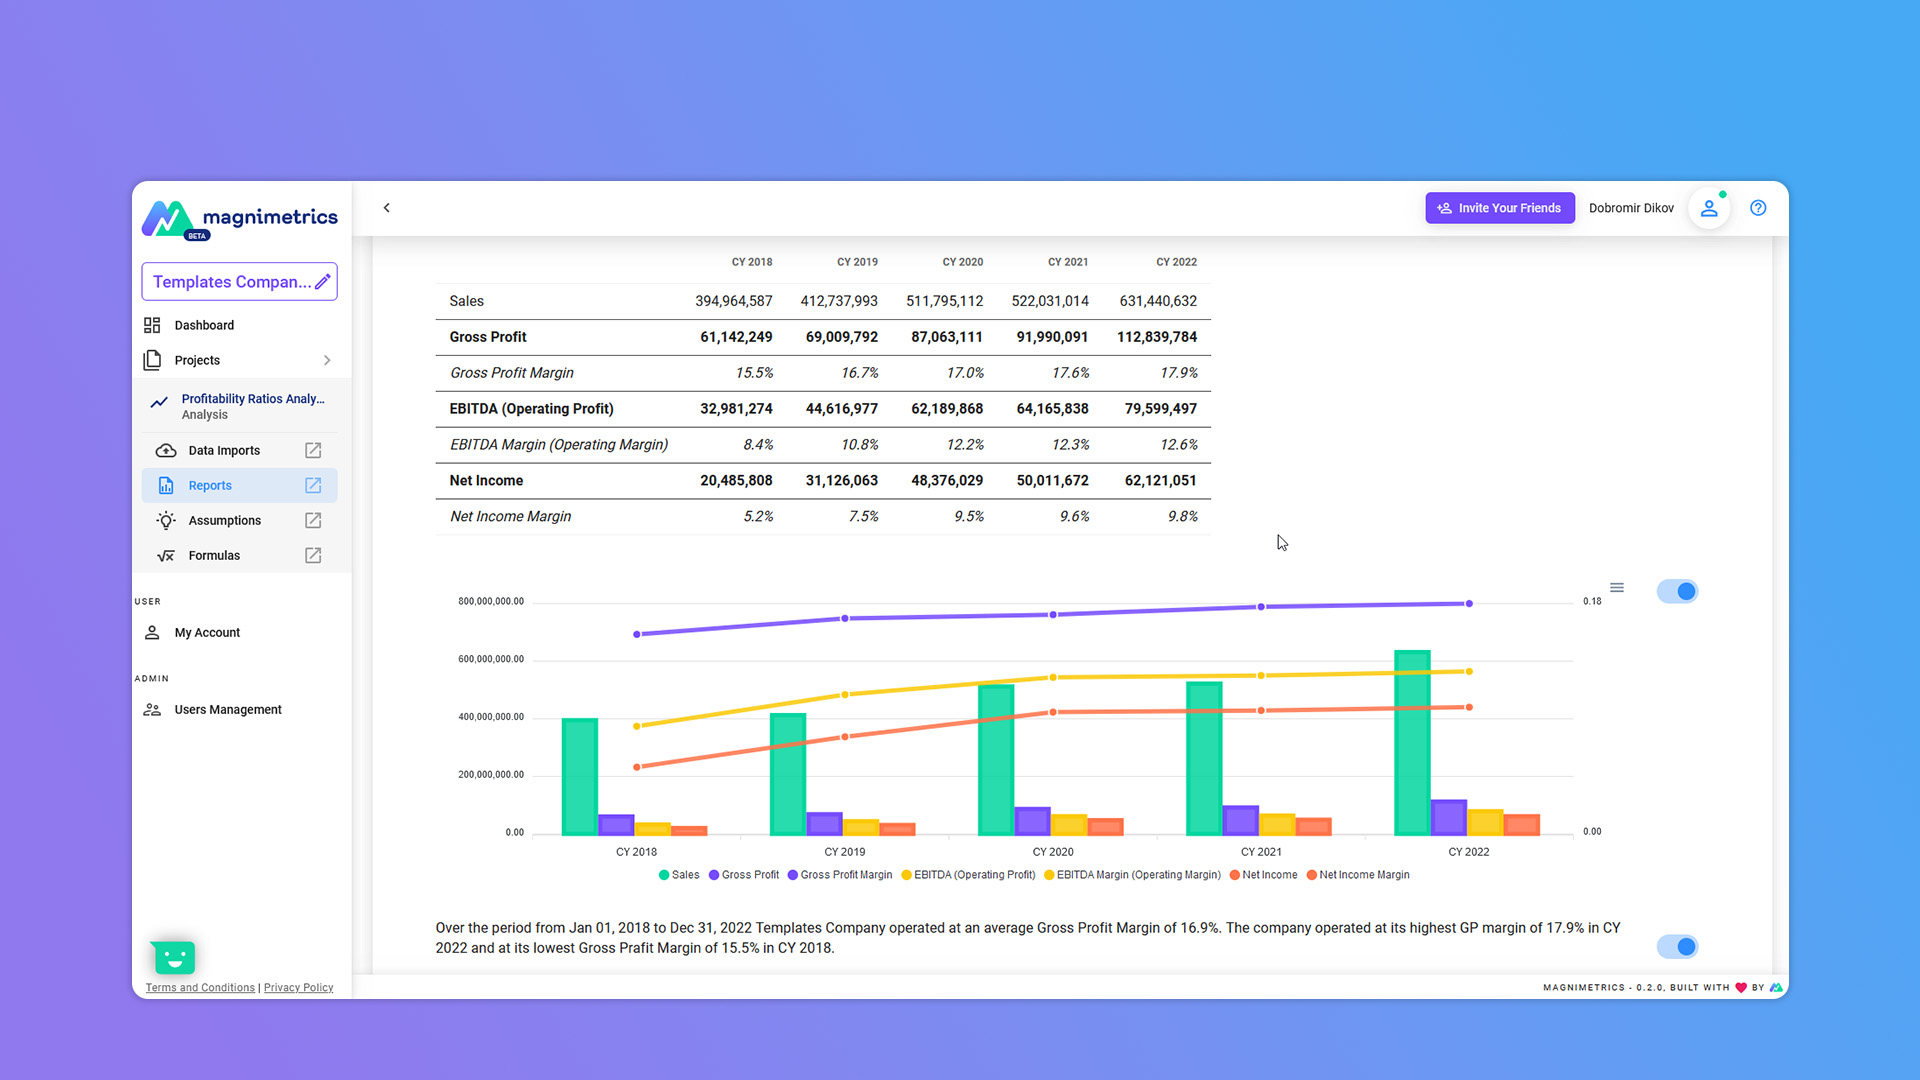Hide the Sales series via chart legend
1920x1080 pixels.
coord(679,874)
